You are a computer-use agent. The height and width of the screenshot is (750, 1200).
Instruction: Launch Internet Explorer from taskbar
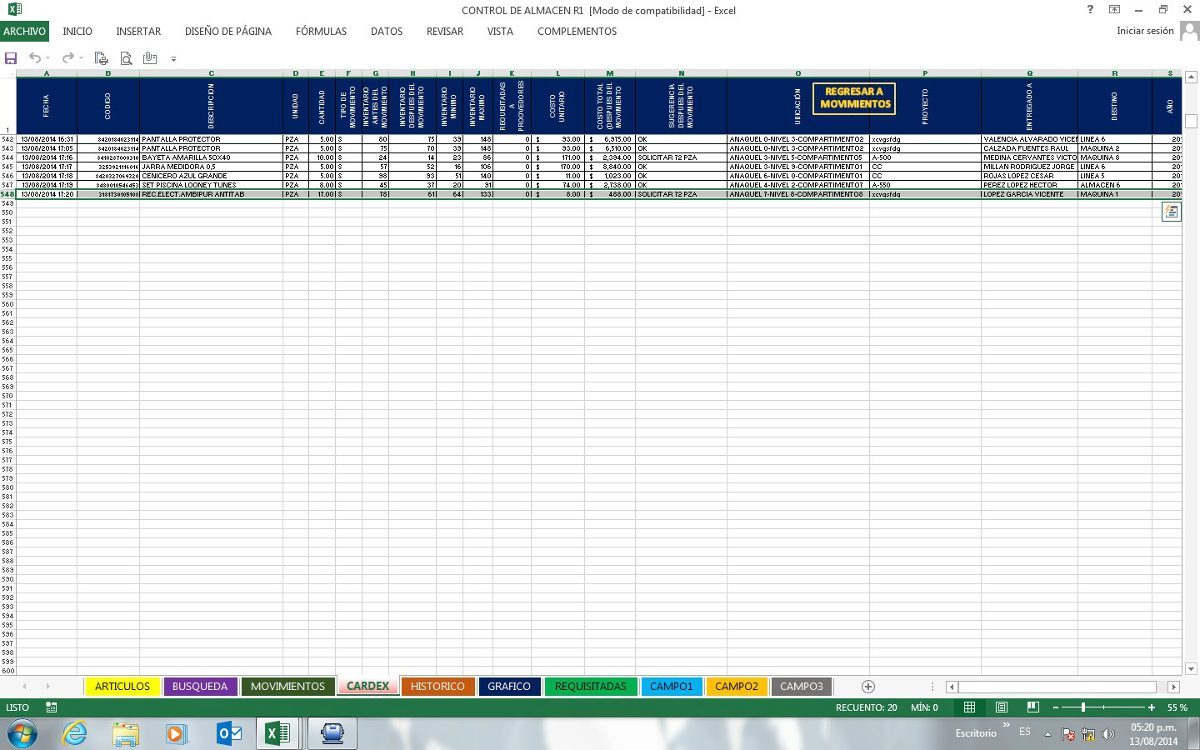(75, 733)
